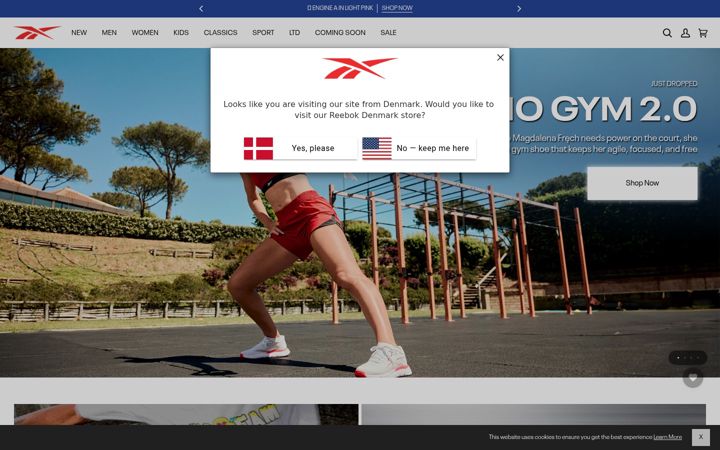Open the SALE menu

point(388,33)
